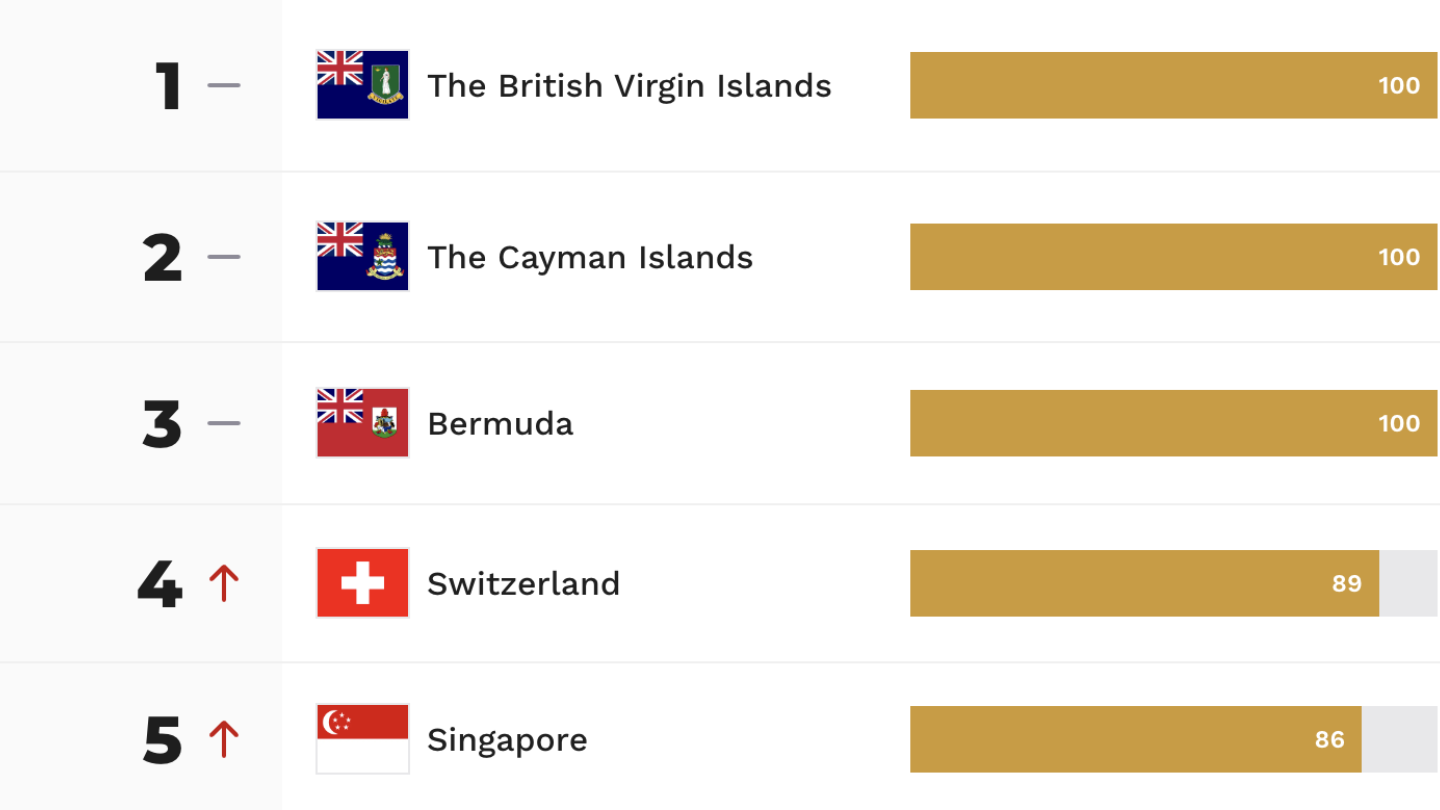Screen dimensions: 1440x810
Task: Click the rank number 5
Action: pyautogui.click(x=163, y=741)
